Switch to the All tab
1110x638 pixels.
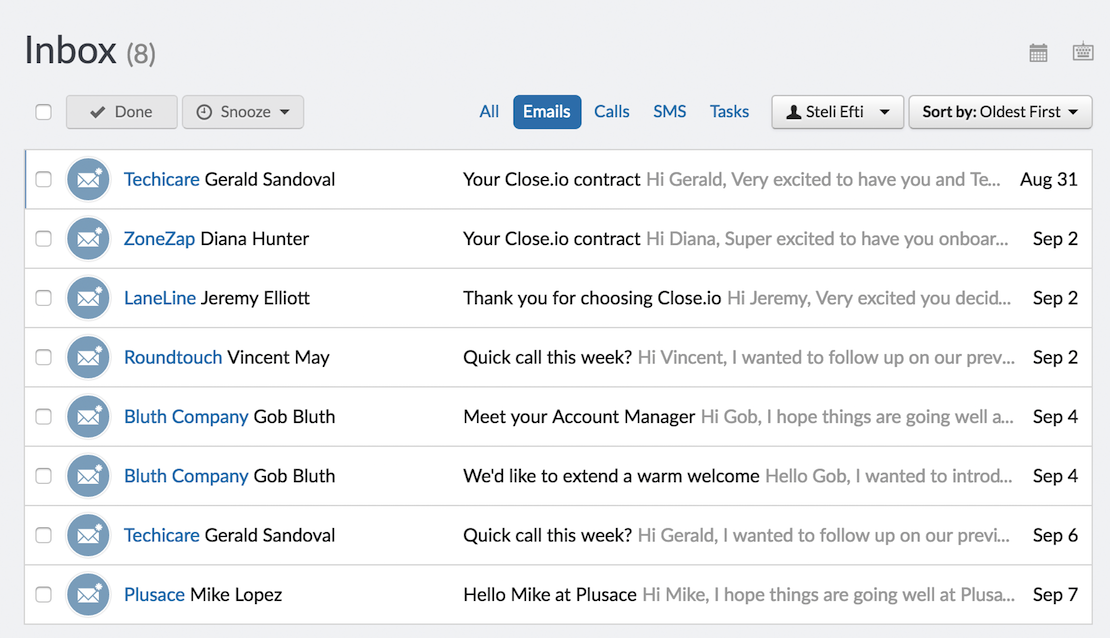point(489,112)
